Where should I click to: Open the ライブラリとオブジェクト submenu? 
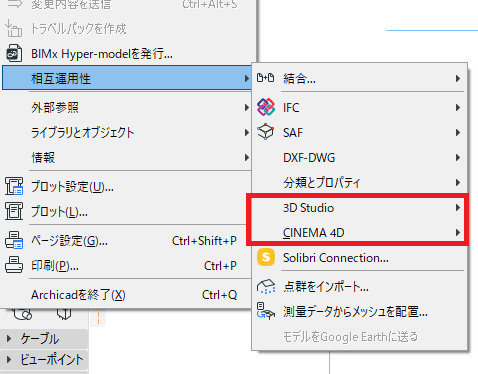click(127, 132)
